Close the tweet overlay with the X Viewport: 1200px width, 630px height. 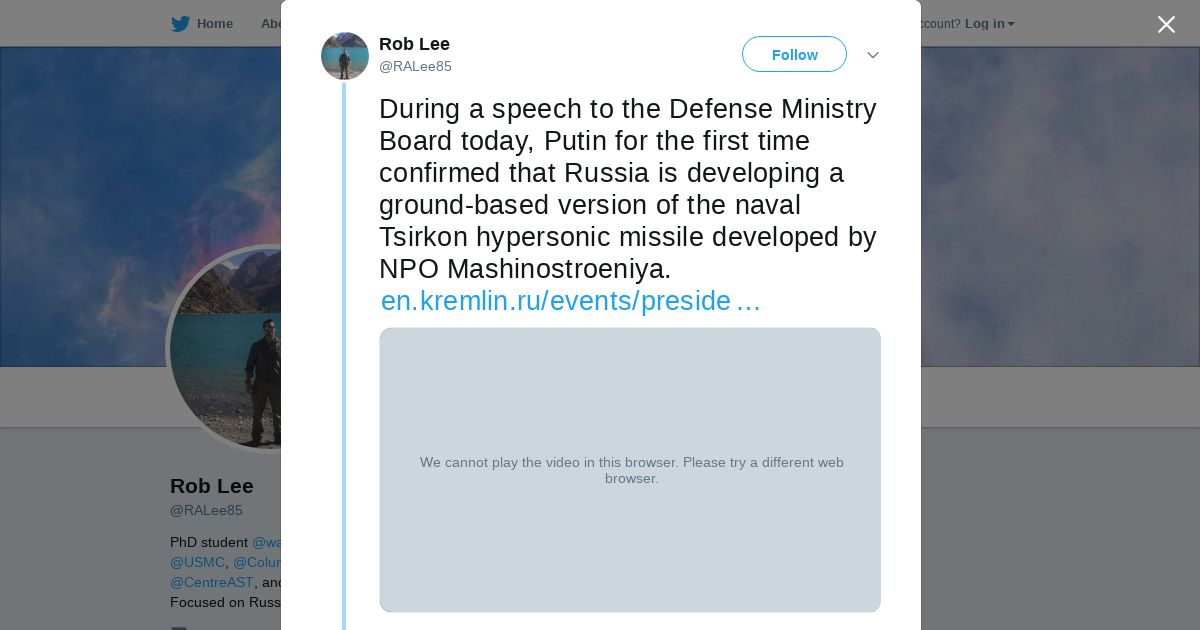pos(1166,25)
